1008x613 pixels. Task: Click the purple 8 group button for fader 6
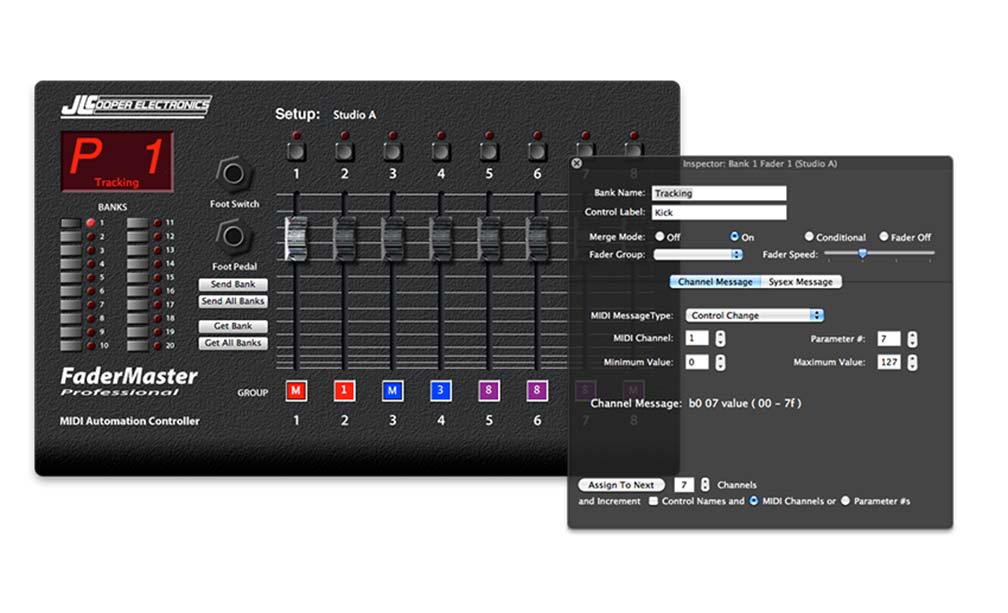[537, 391]
